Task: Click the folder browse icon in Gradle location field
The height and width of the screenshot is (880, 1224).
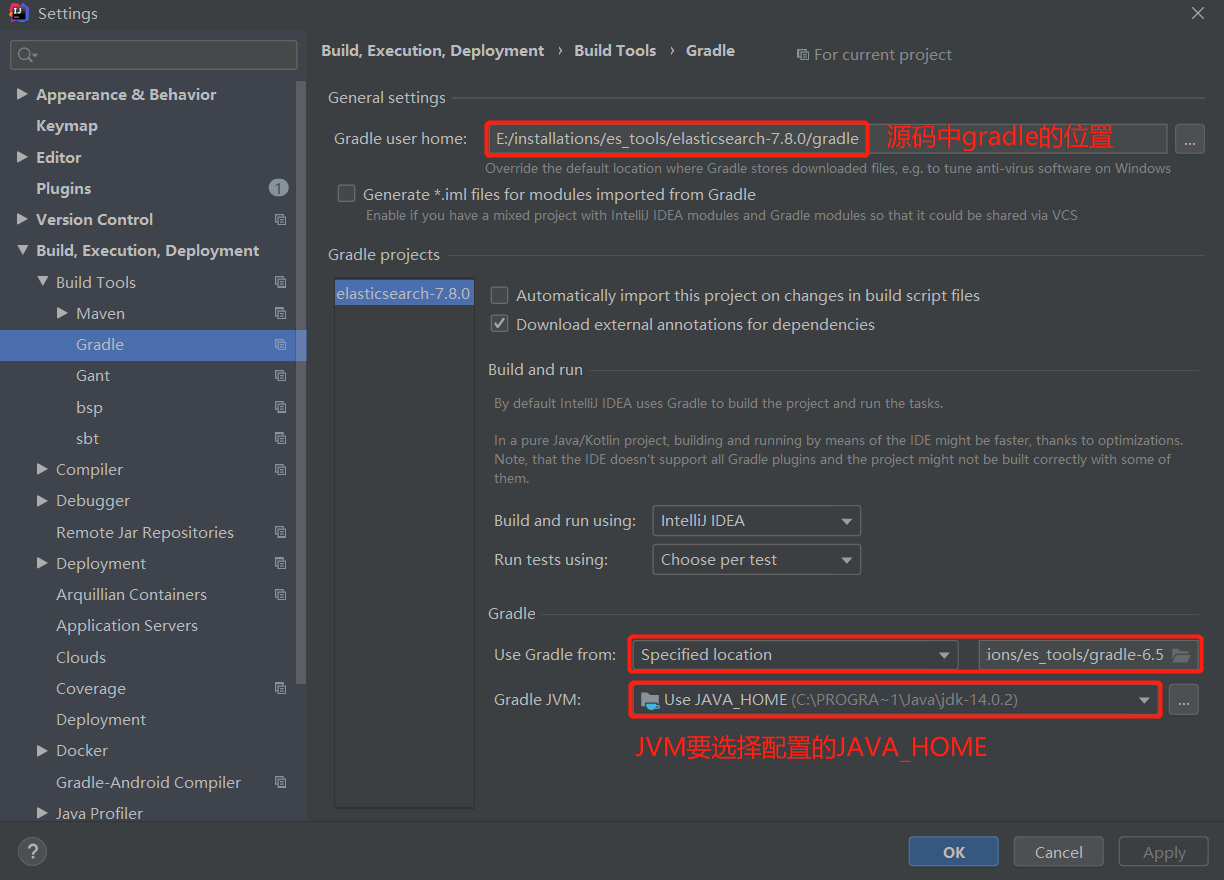Action: (1181, 655)
